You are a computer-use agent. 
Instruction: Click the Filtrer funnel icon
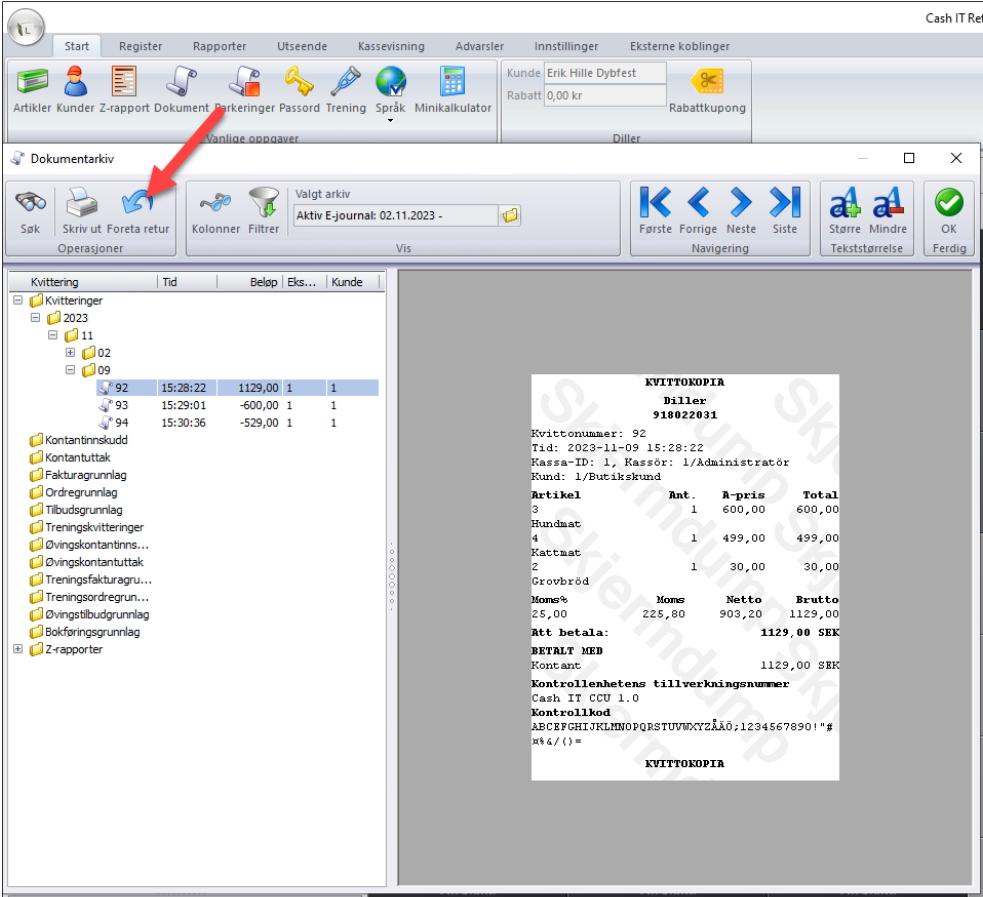(x=263, y=204)
